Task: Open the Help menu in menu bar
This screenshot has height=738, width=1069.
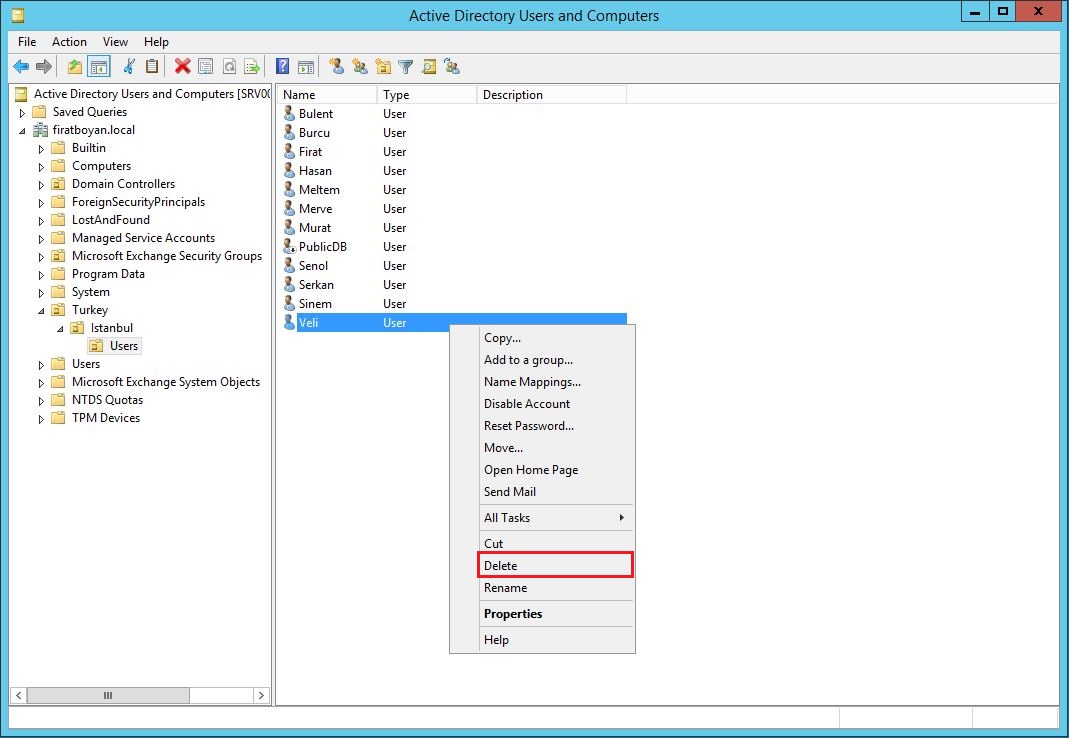Action: 156,42
